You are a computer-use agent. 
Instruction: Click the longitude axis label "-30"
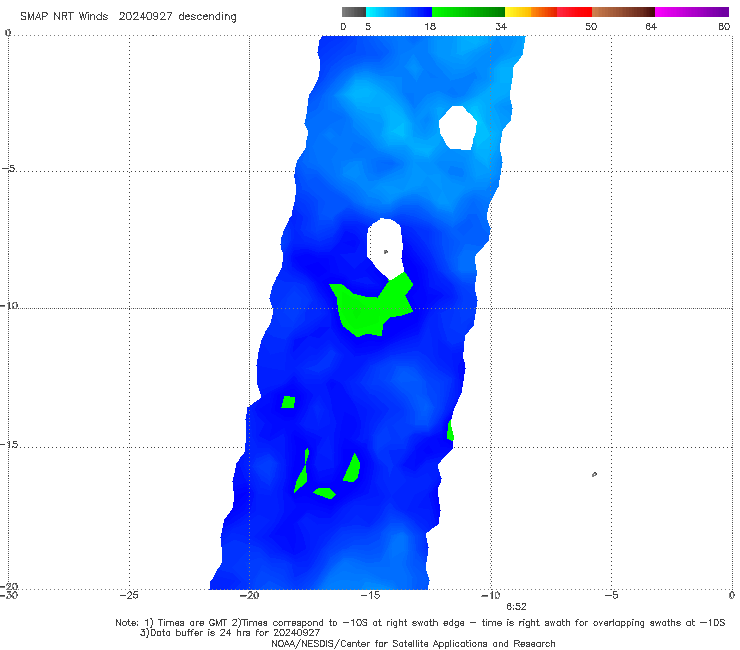[9, 595]
